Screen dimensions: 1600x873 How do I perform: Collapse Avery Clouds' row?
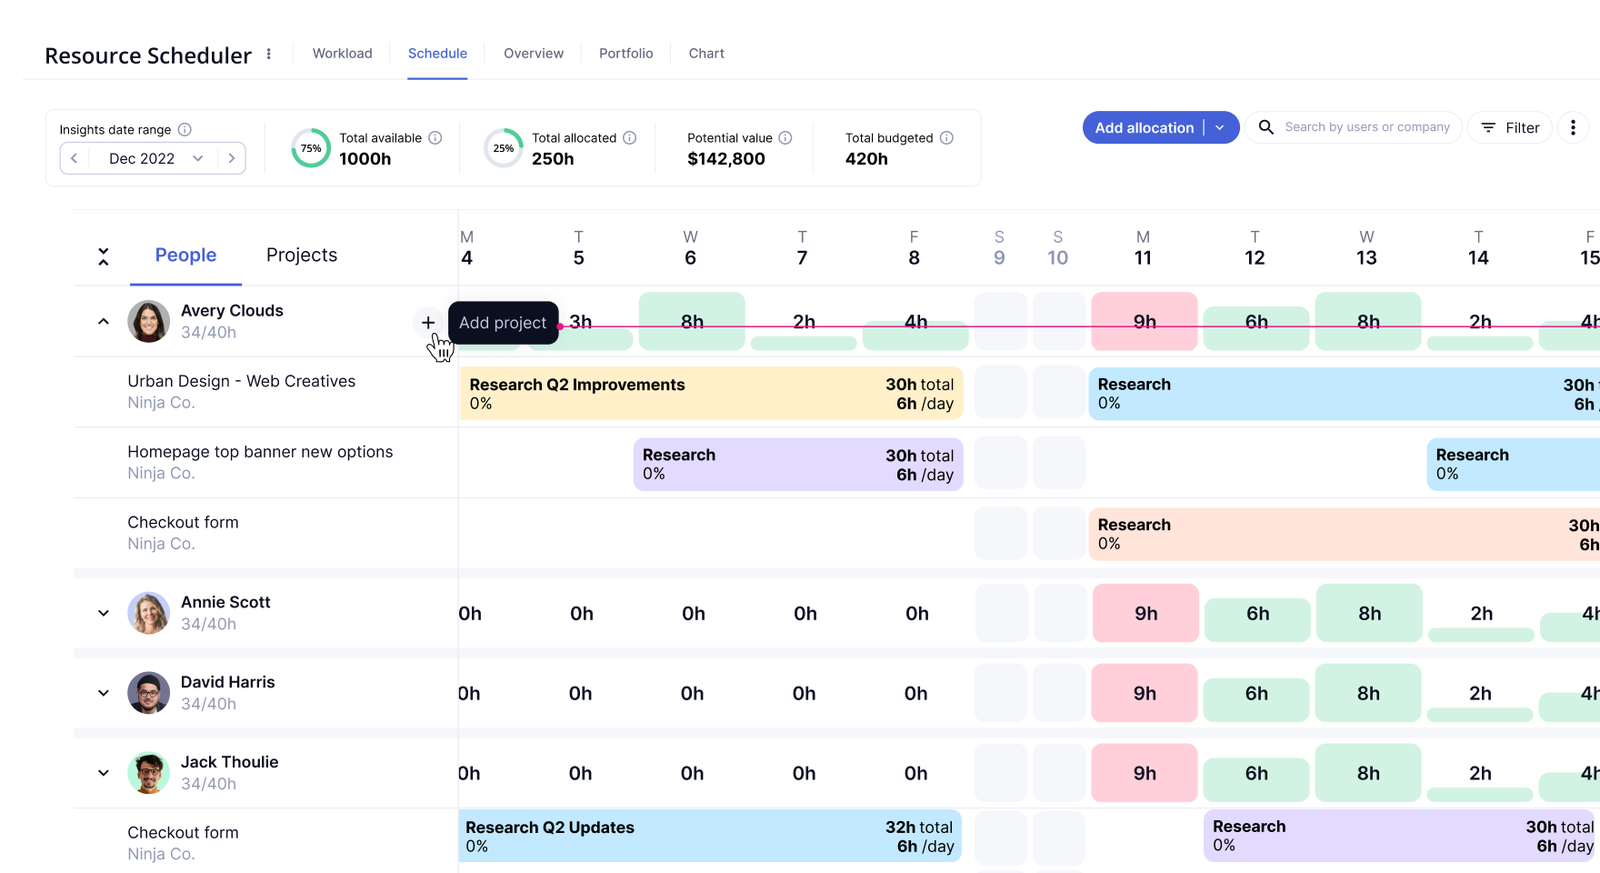[103, 322]
